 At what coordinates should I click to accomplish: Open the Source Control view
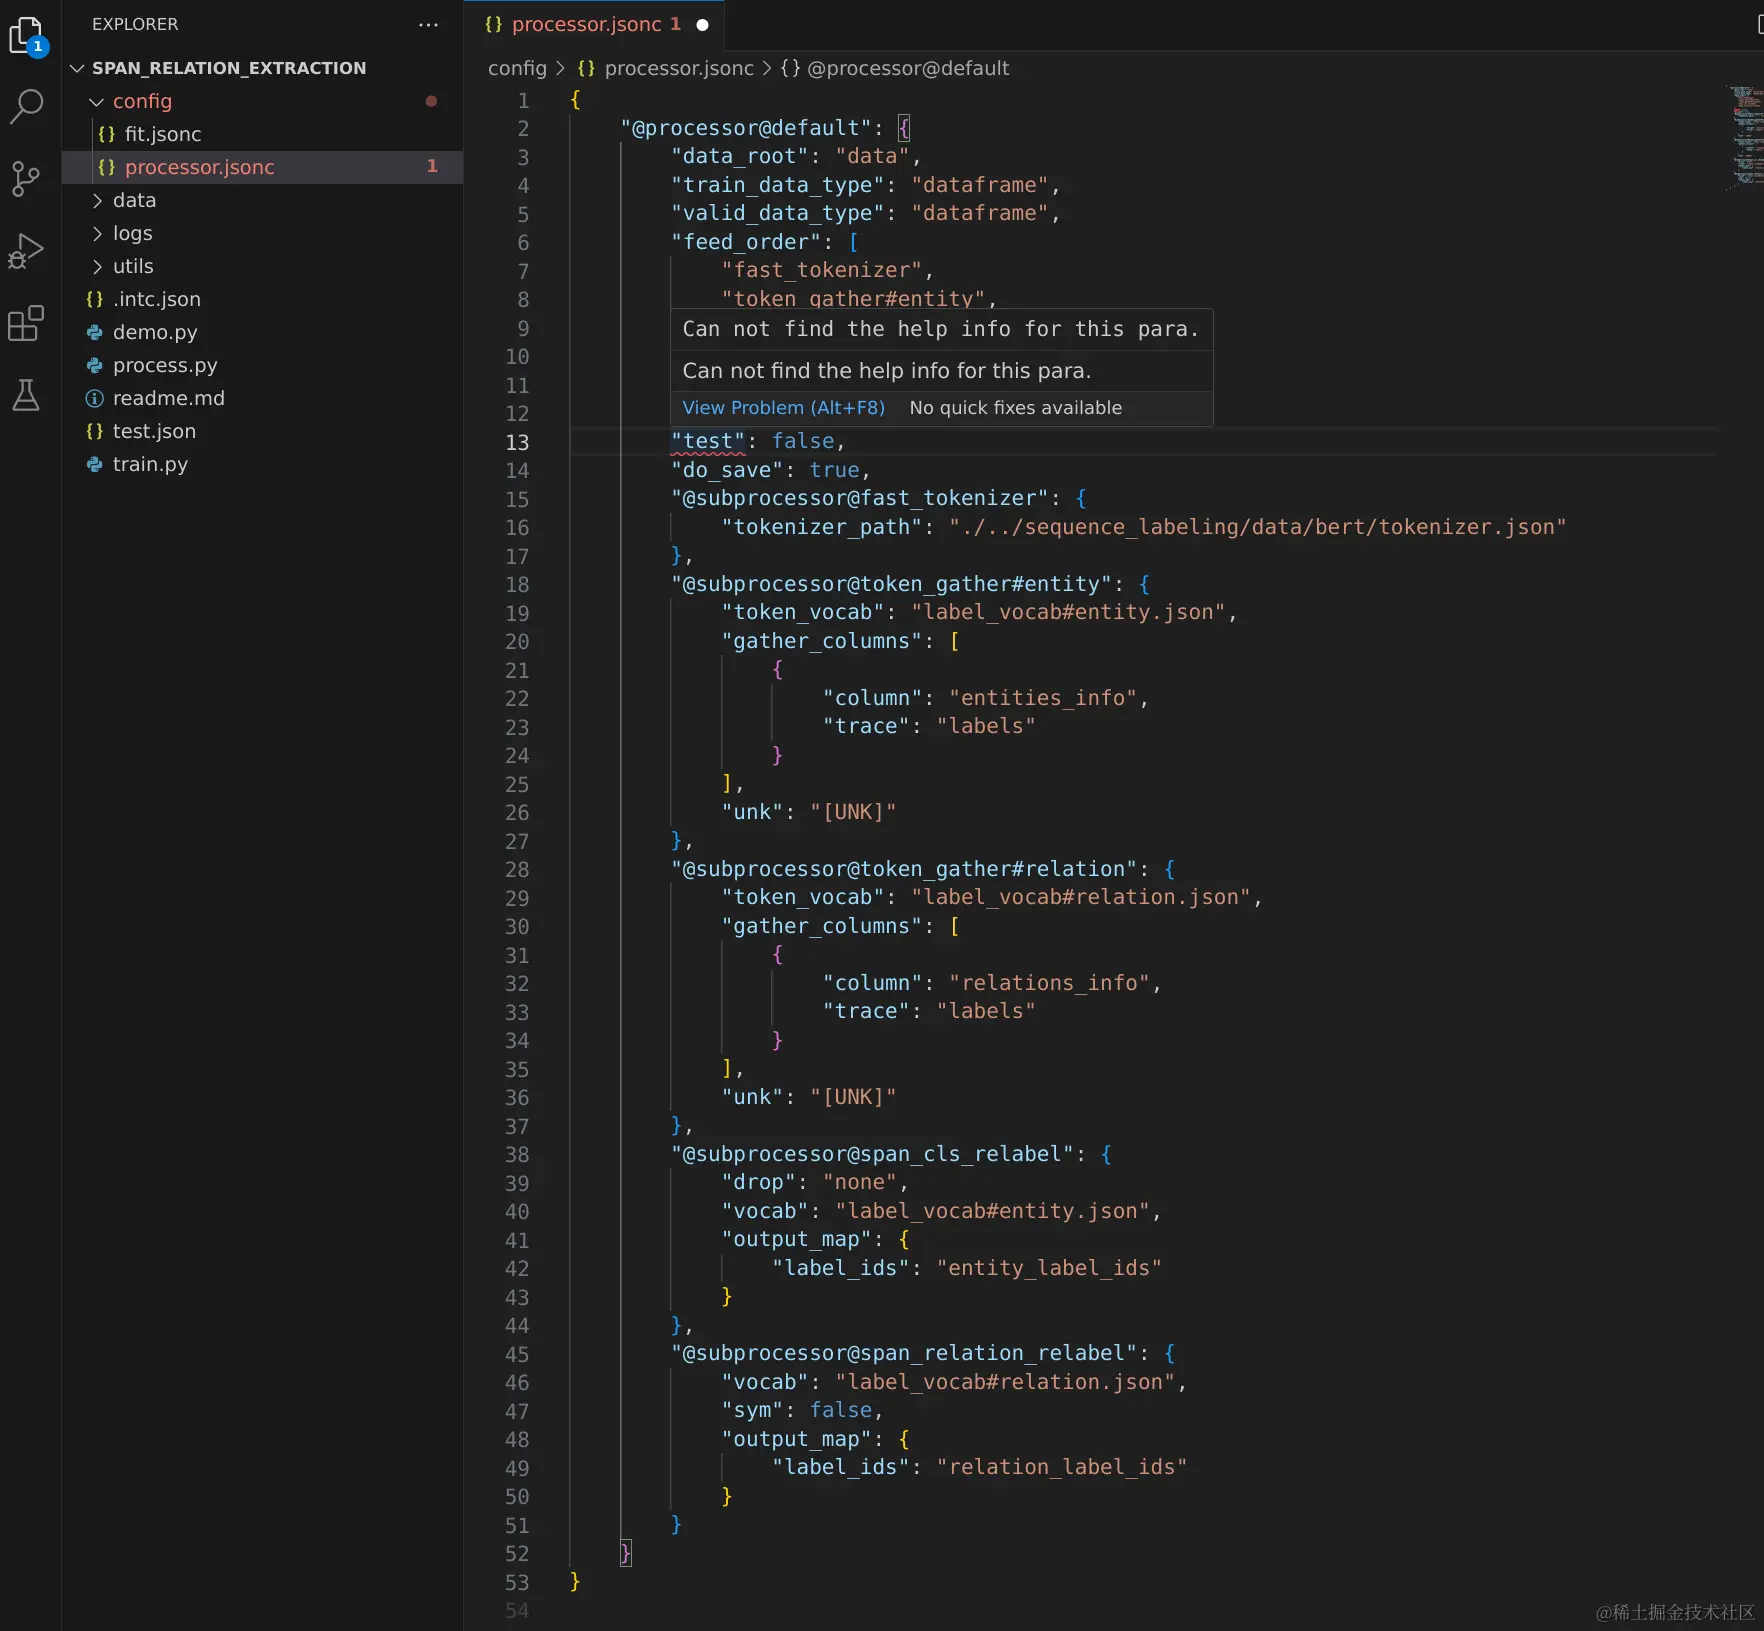click(26, 179)
